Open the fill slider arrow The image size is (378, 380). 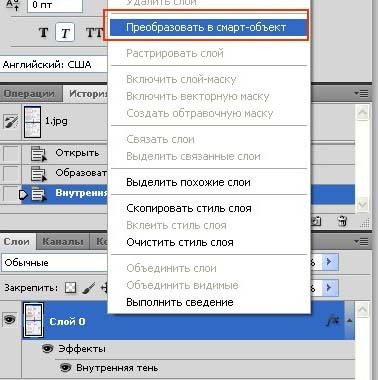coord(330,287)
